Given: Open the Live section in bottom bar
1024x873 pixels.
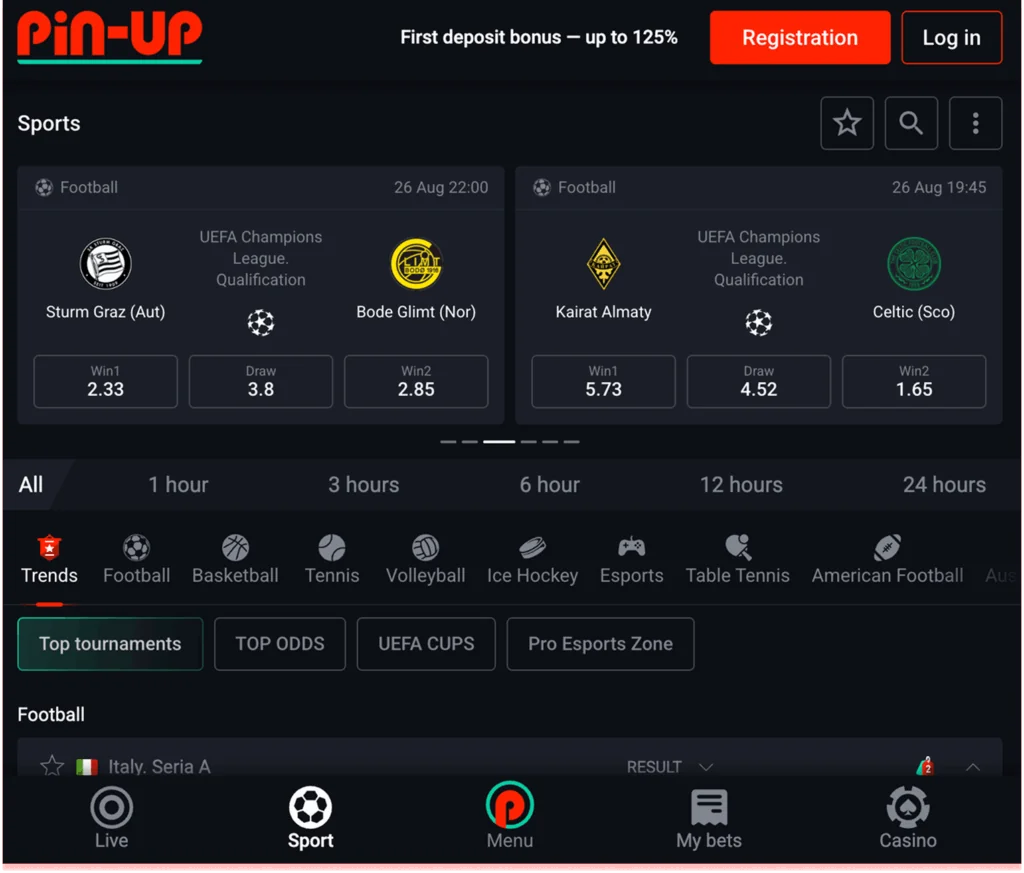Looking at the screenshot, I should point(112,819).
